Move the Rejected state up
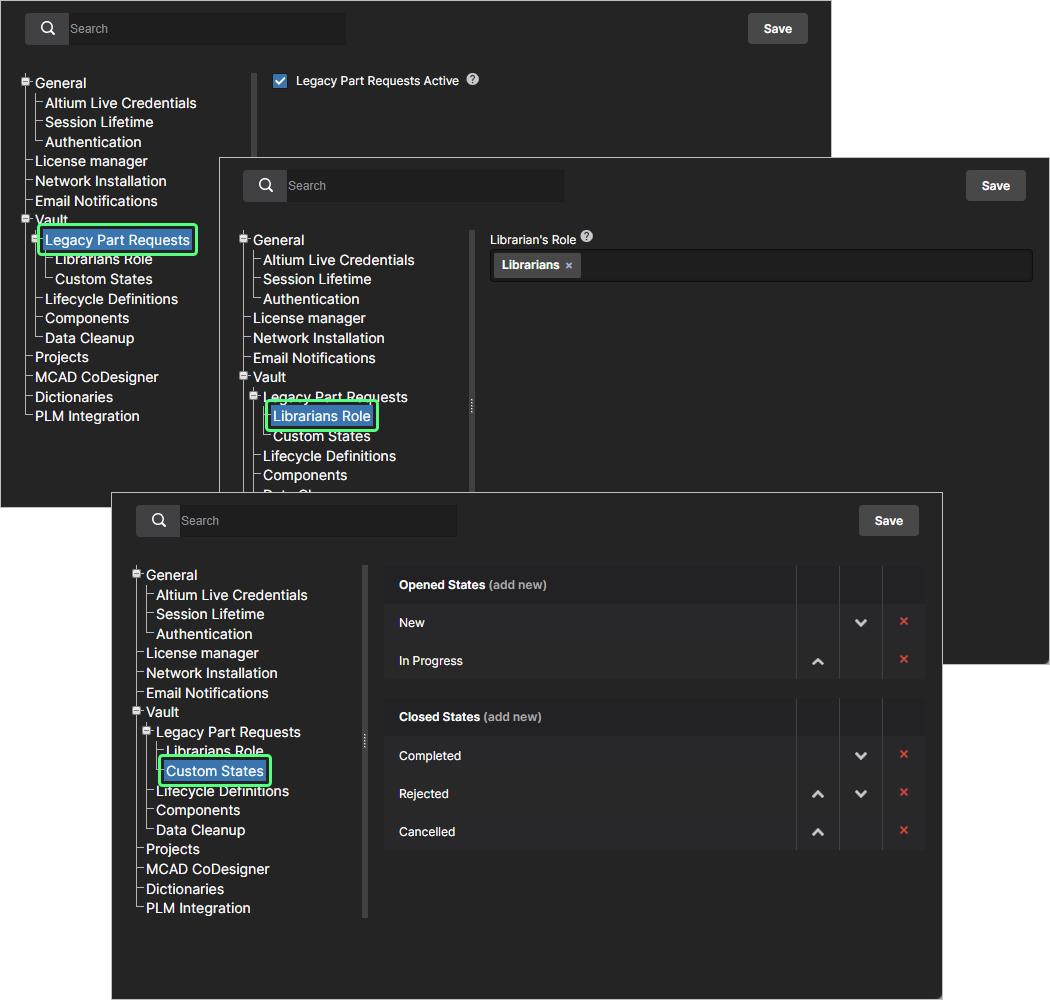This screenshot has height=1000, width=1050. [818, 794]
